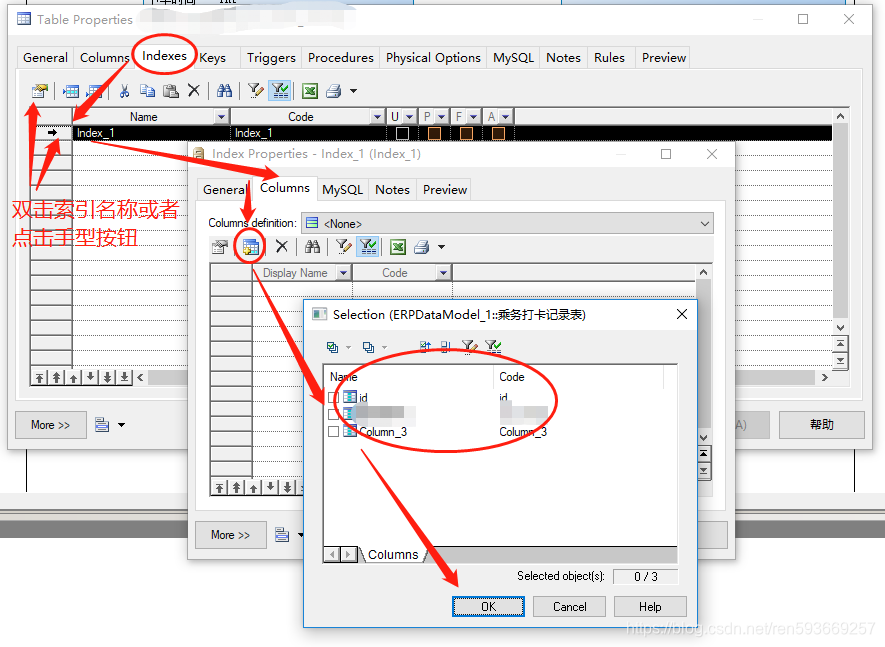Click the Print icon in Table Properties toolbar
Viewport: 885px width, 647px height.
(334, 91)
